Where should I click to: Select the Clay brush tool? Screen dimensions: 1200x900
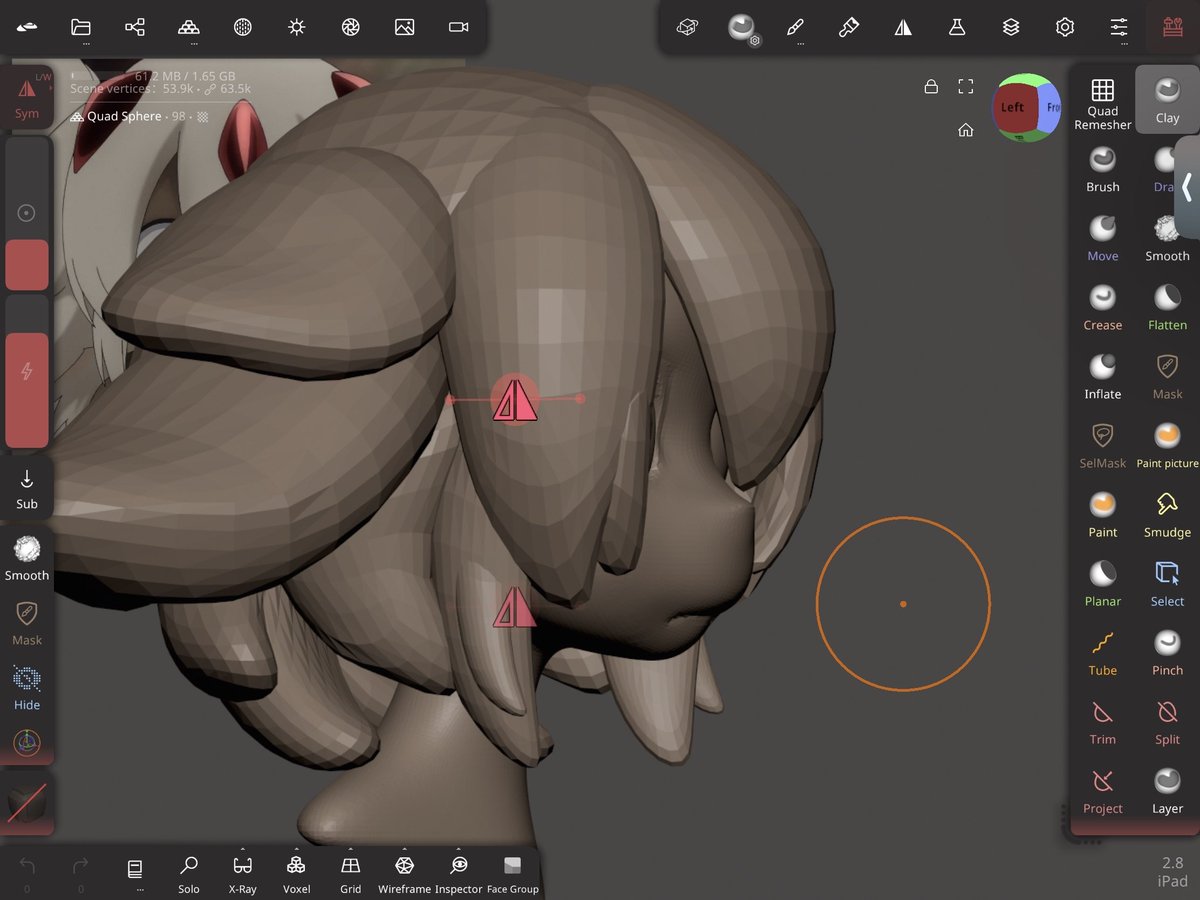[1167, 100]
